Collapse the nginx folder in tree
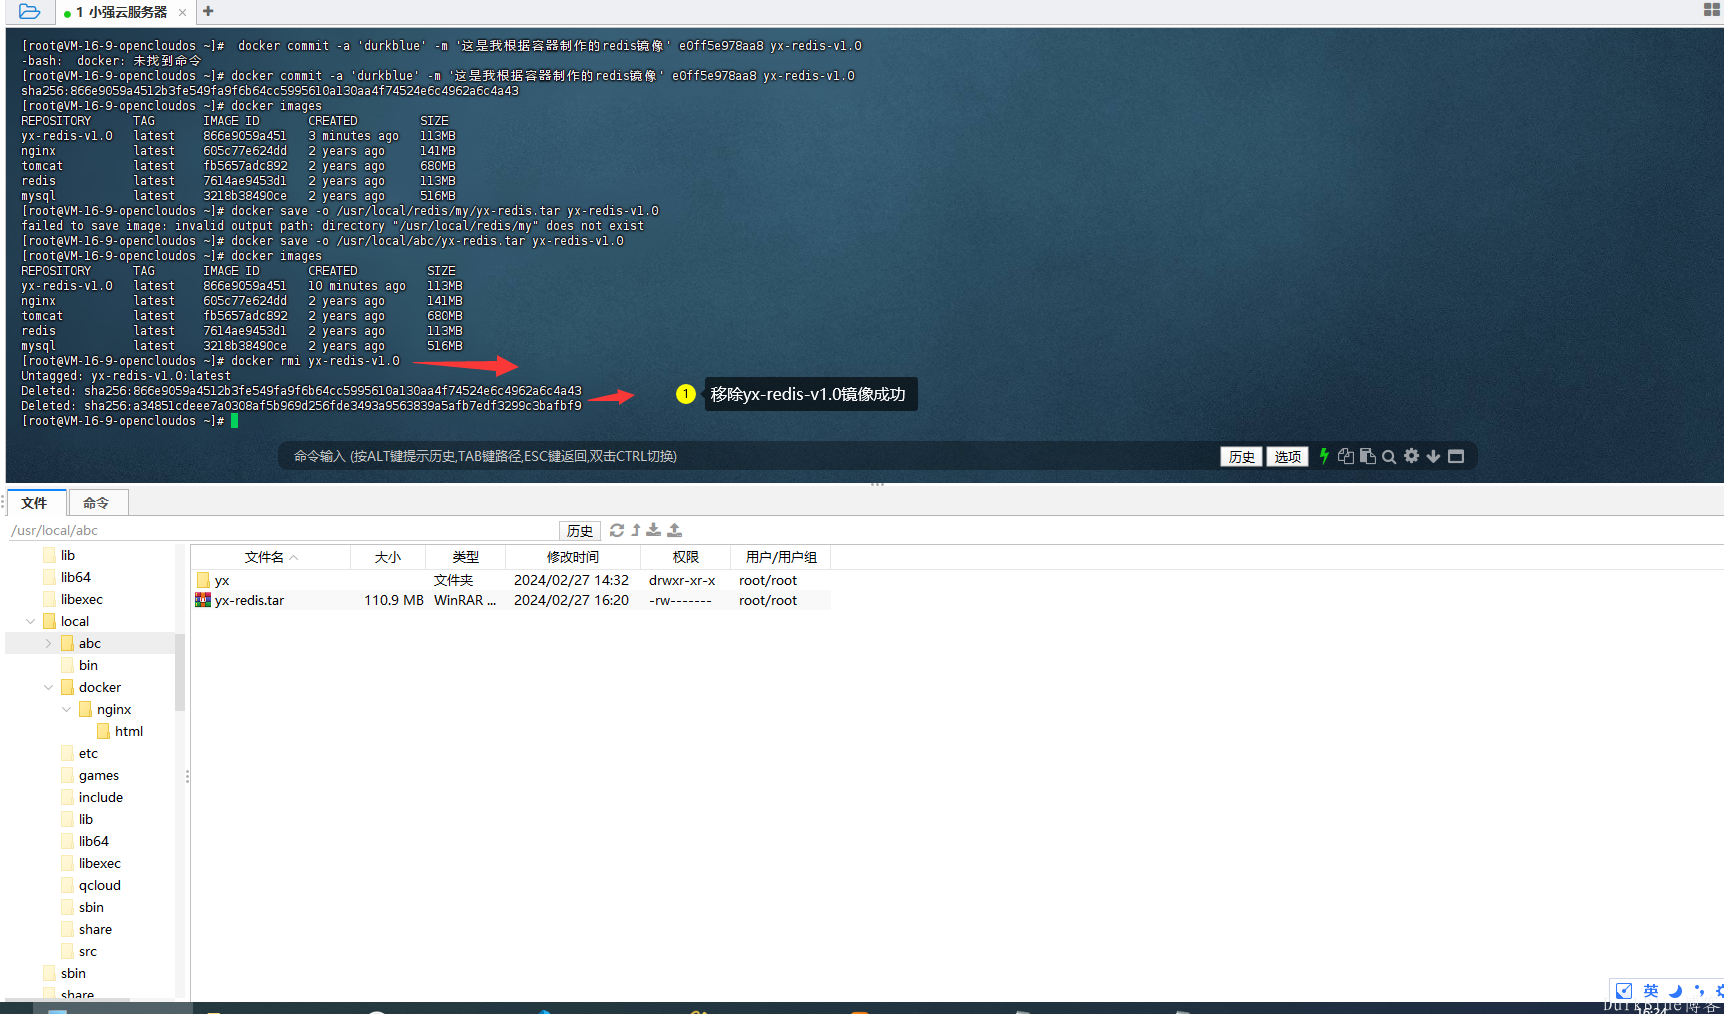This screenshot has width=1724, height=1014. pos(66,709)
